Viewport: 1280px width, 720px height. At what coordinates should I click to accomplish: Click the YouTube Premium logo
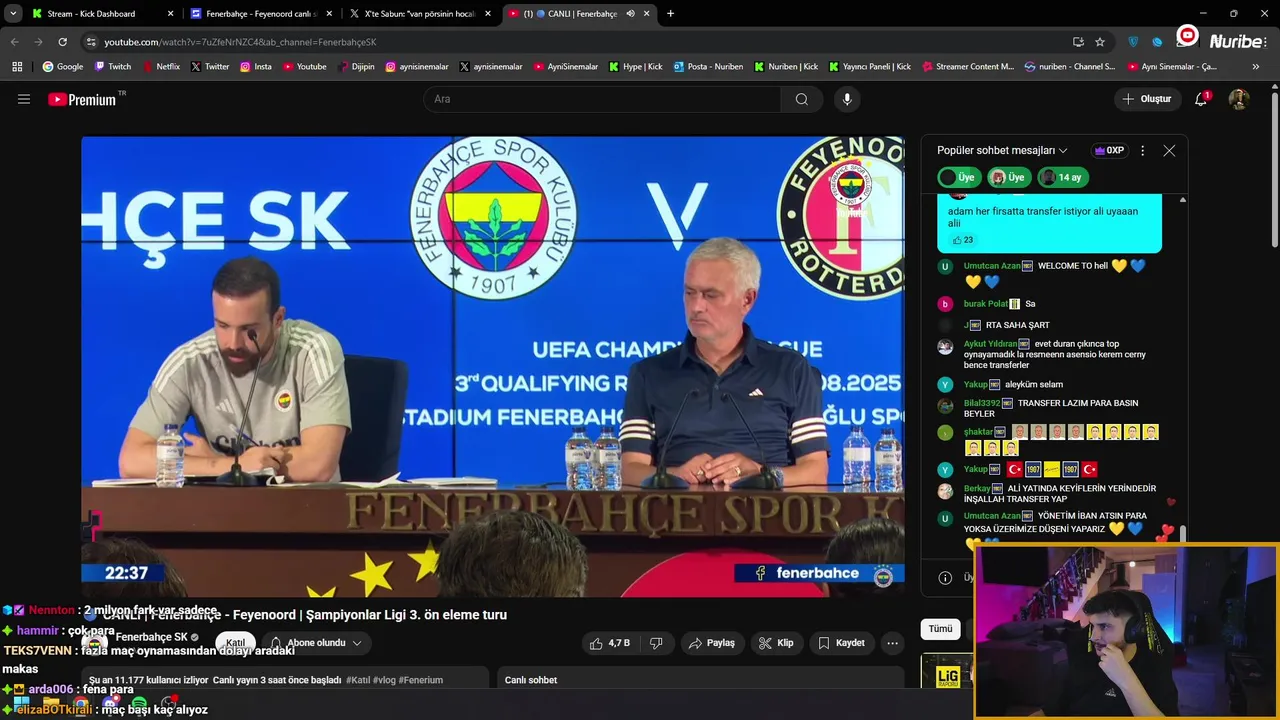click(83, 99)
